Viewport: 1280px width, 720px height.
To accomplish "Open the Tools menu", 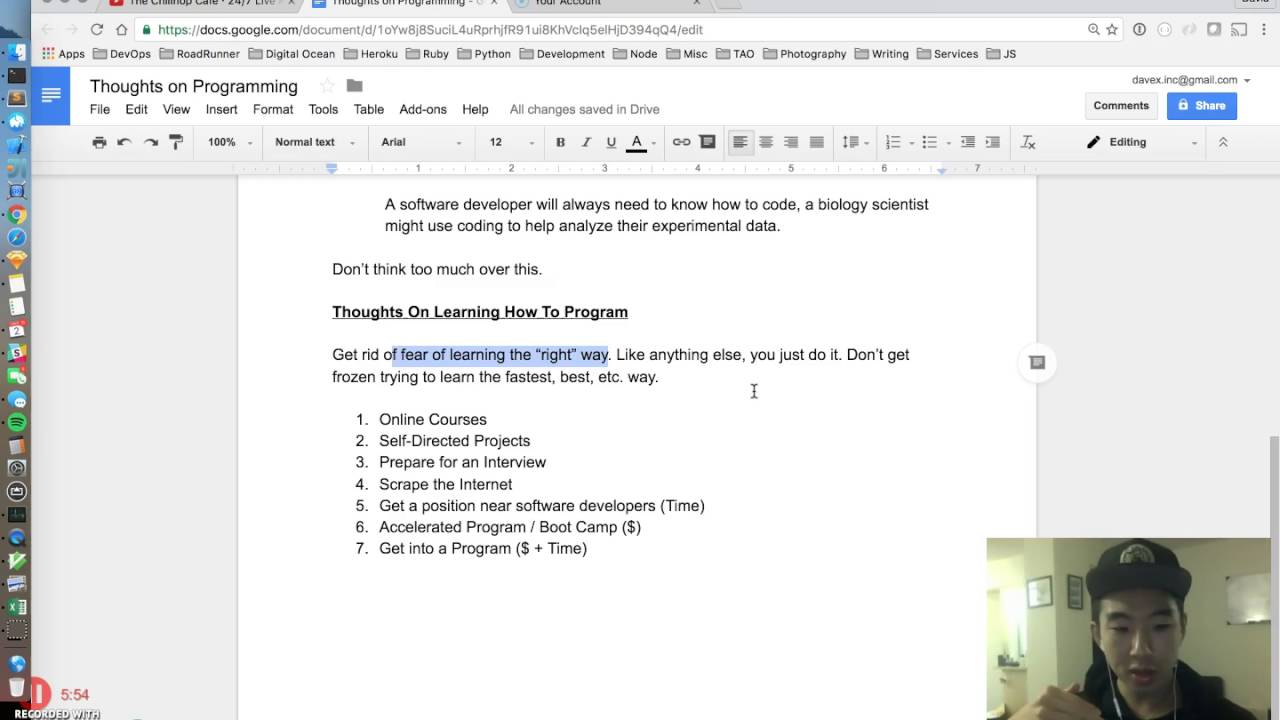I will [323, 109].
